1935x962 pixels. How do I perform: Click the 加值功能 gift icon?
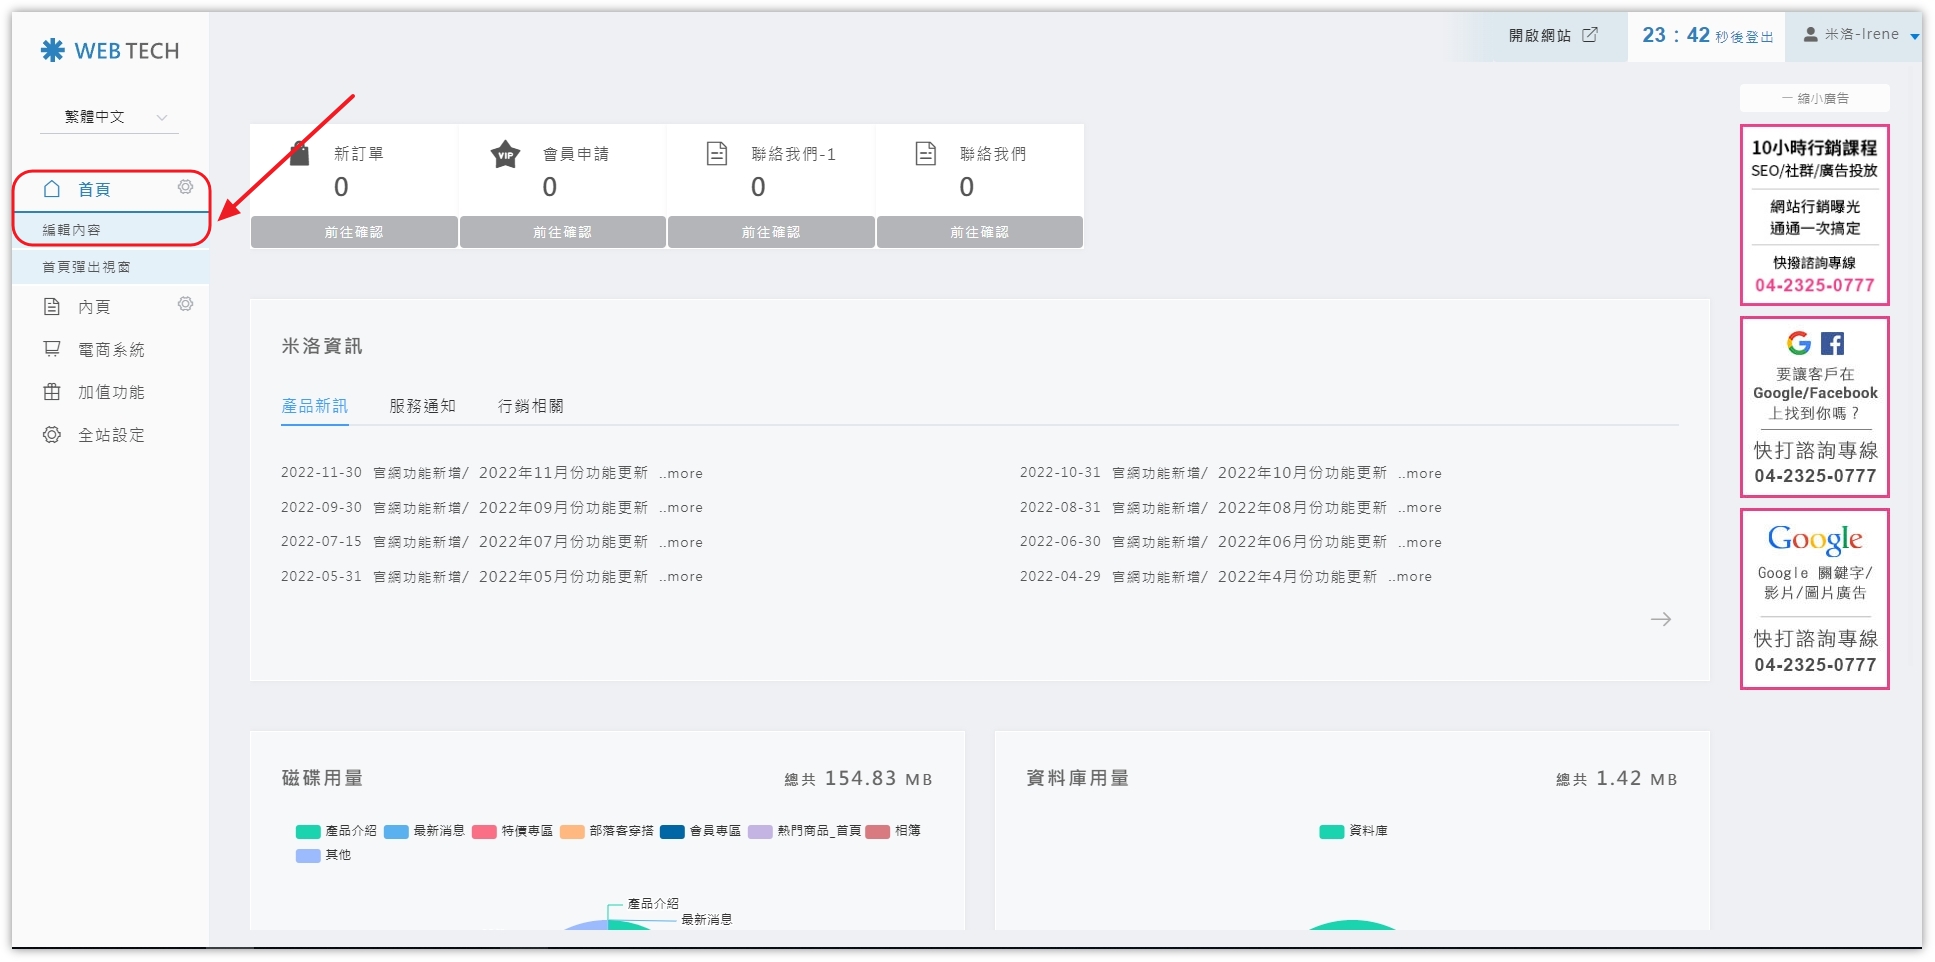pos(52,392)
